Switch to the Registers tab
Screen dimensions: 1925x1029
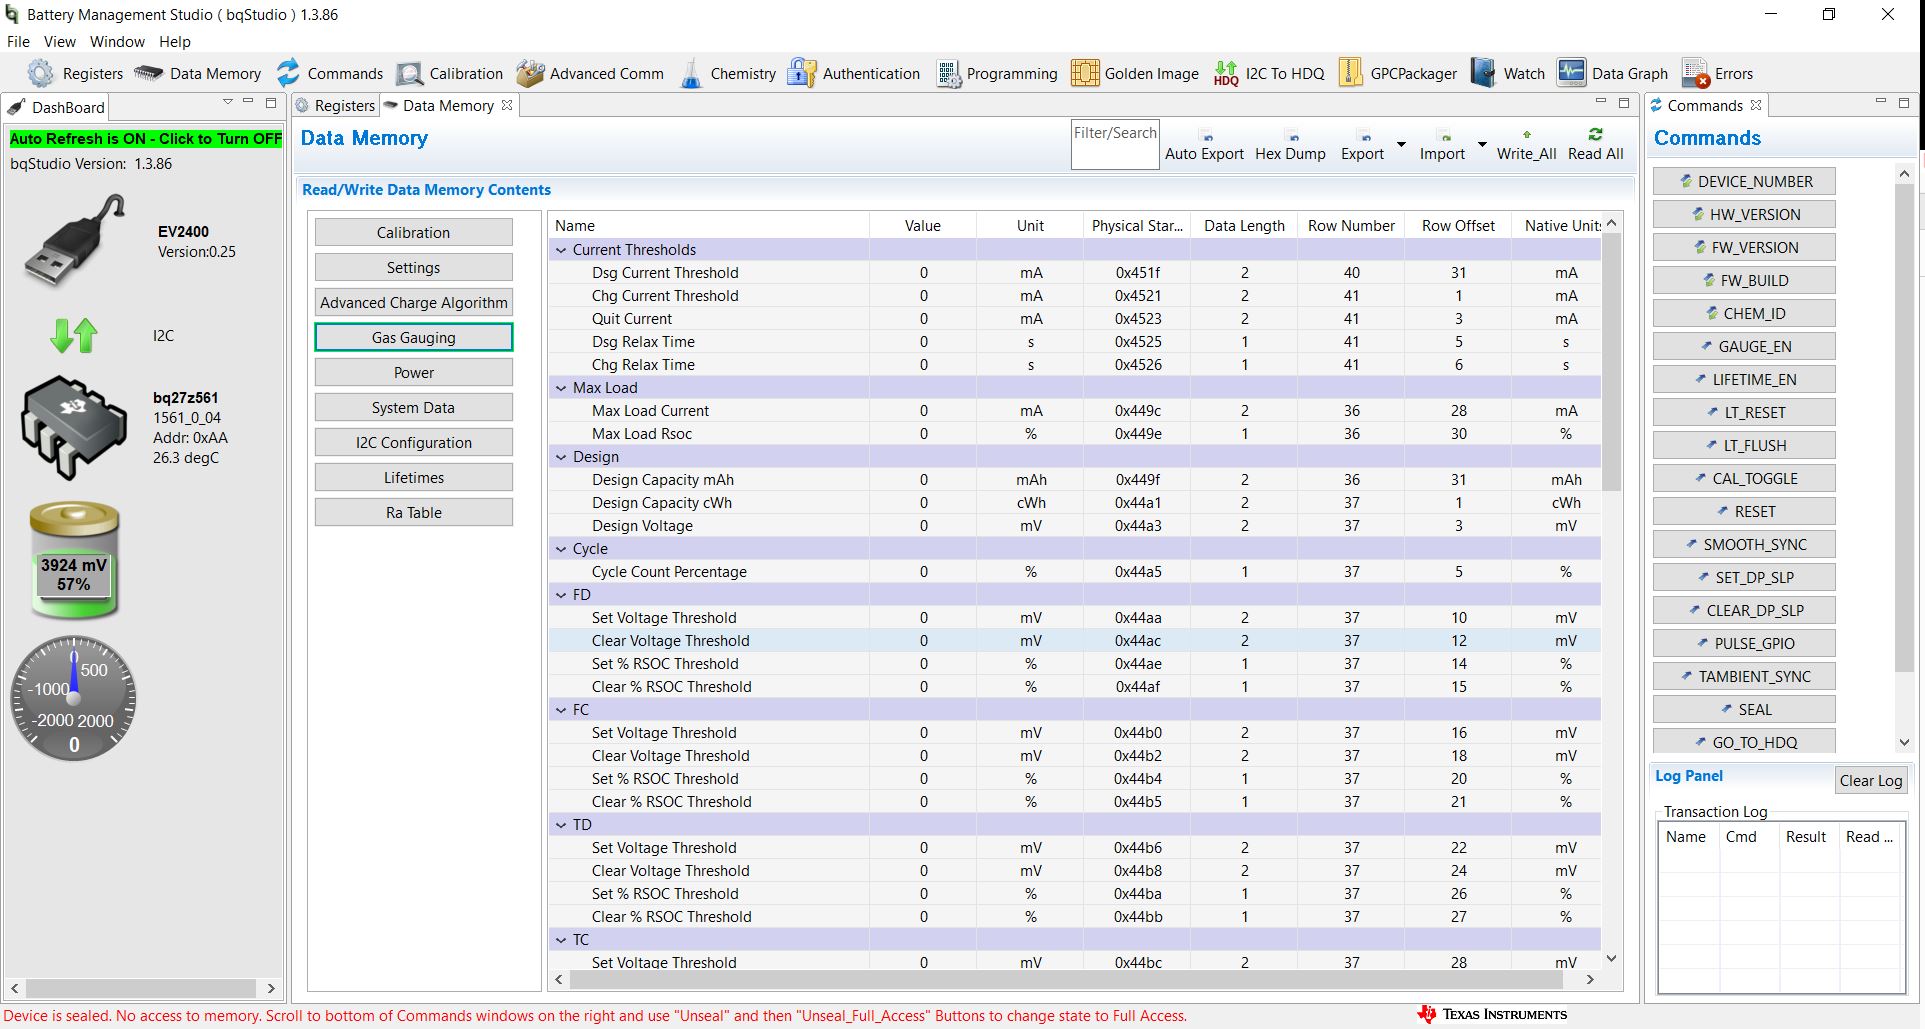[x=336, y=106]
